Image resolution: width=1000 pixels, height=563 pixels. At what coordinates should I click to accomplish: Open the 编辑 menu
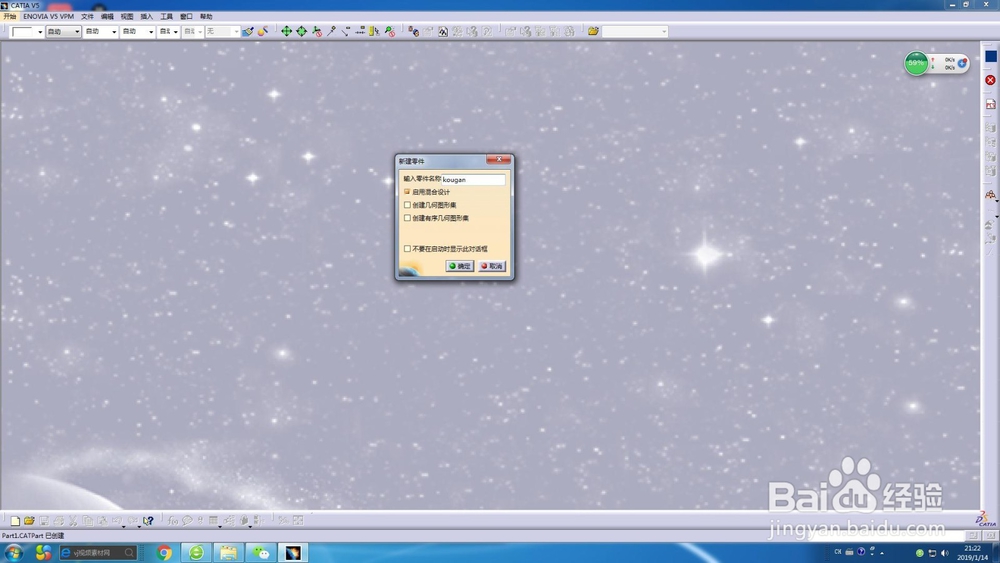(x=107, y=17)
